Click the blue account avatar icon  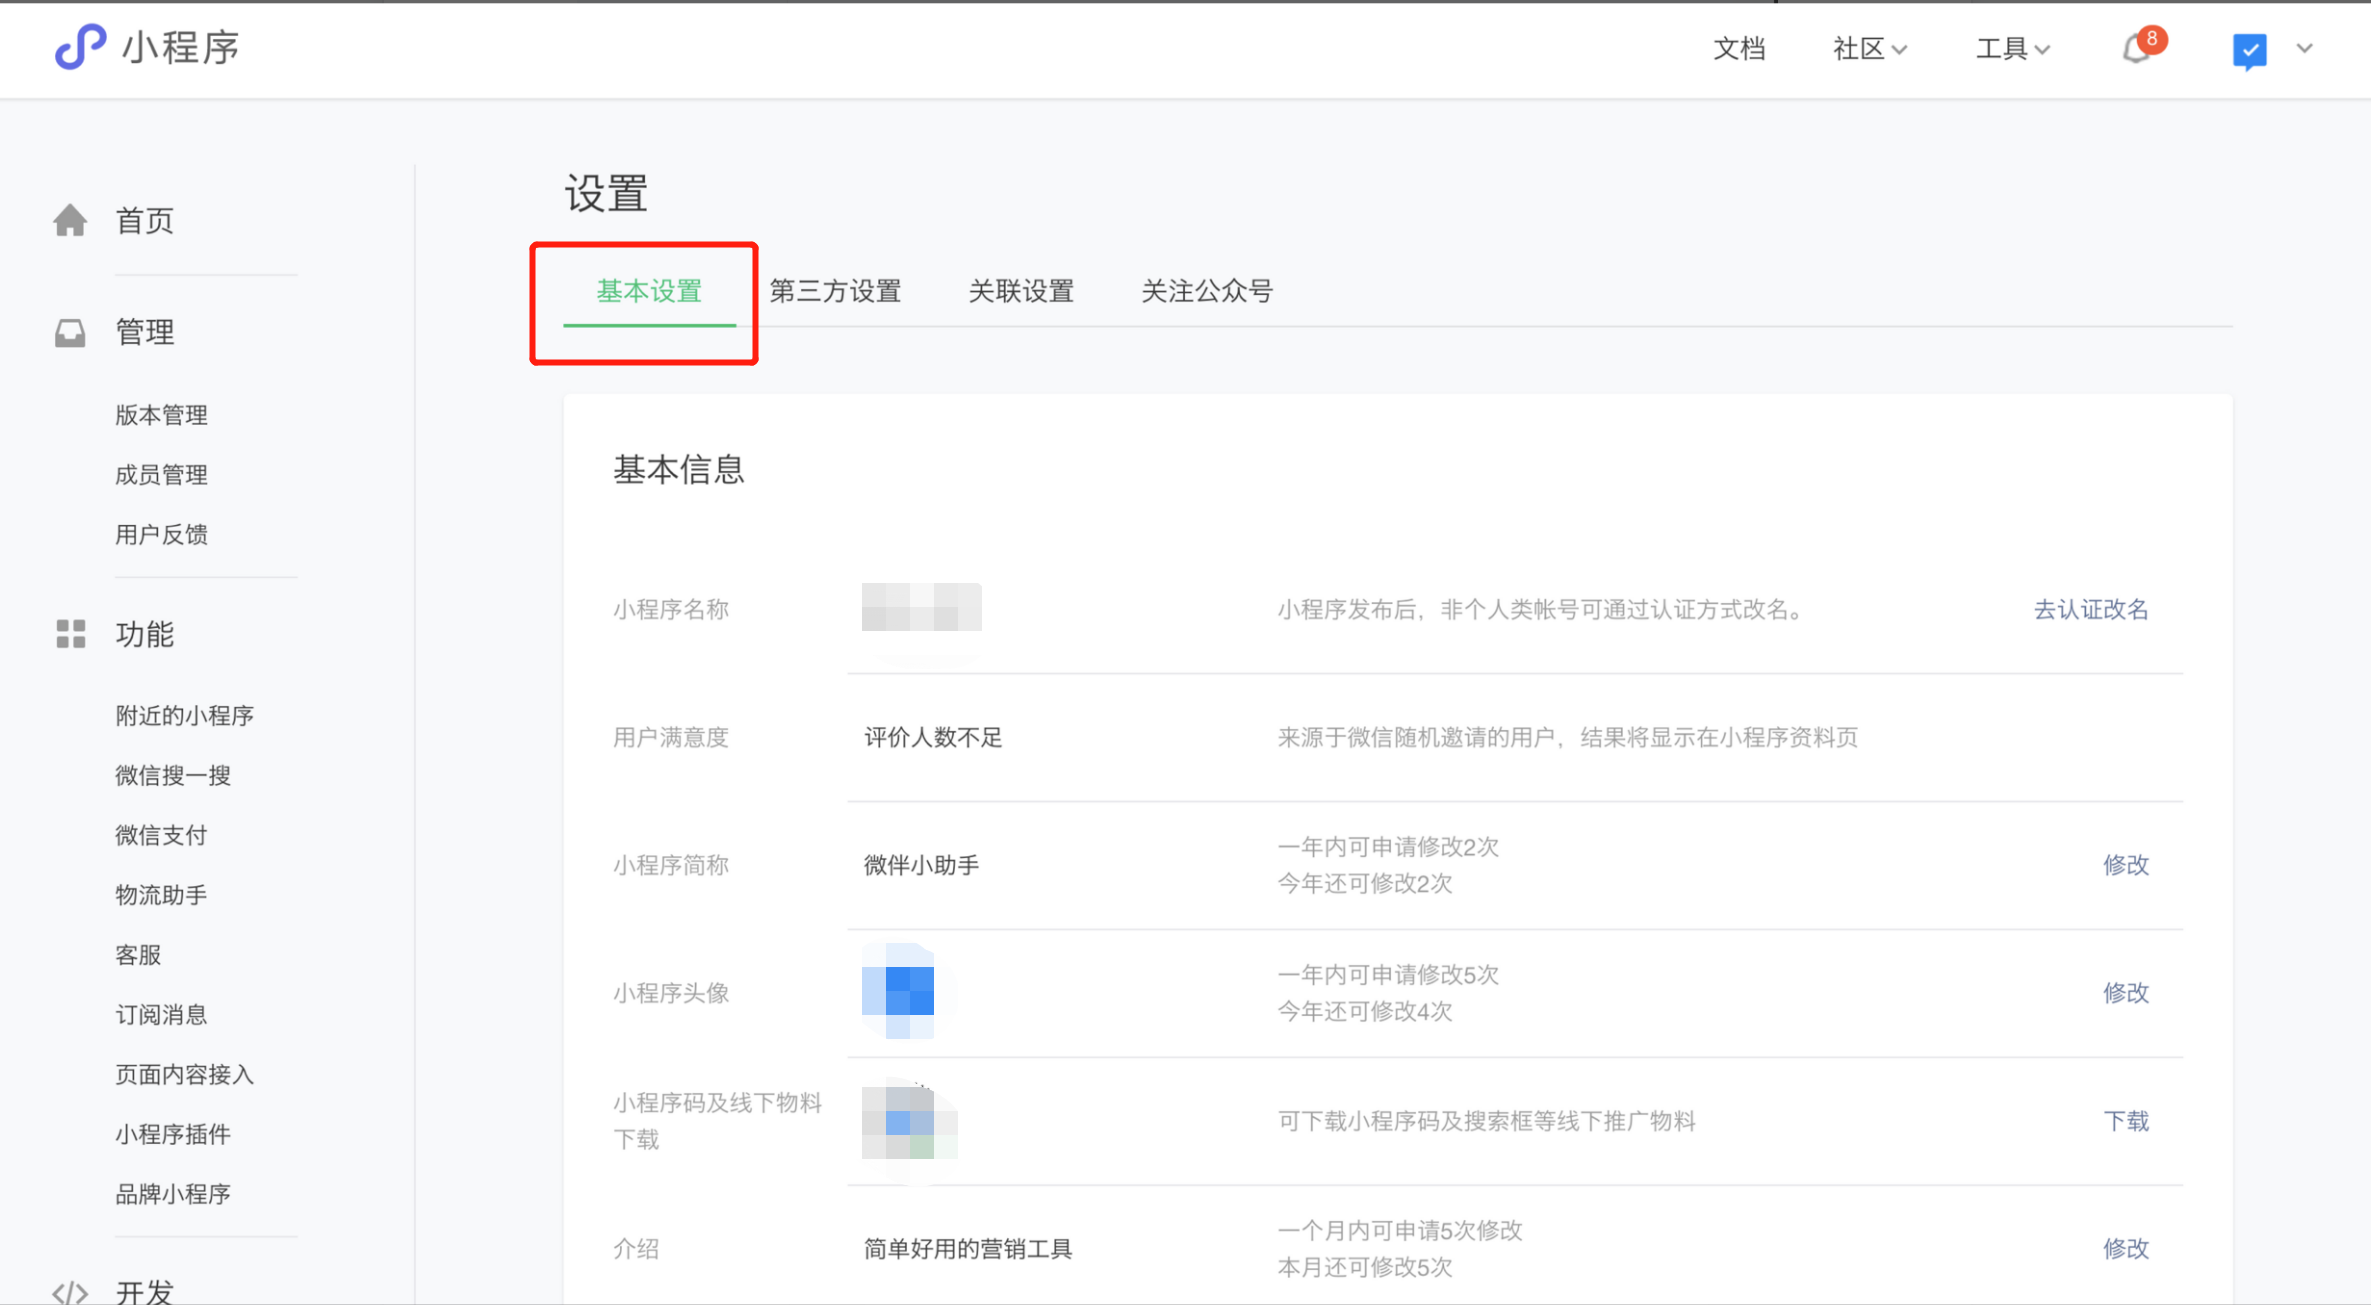tap(2249, 49)
